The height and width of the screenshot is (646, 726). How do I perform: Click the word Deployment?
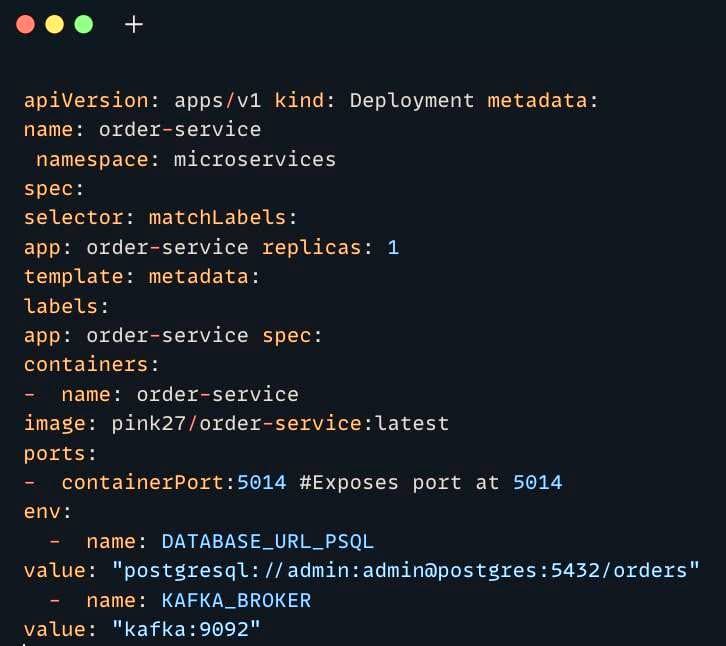[x=412, y=101]
